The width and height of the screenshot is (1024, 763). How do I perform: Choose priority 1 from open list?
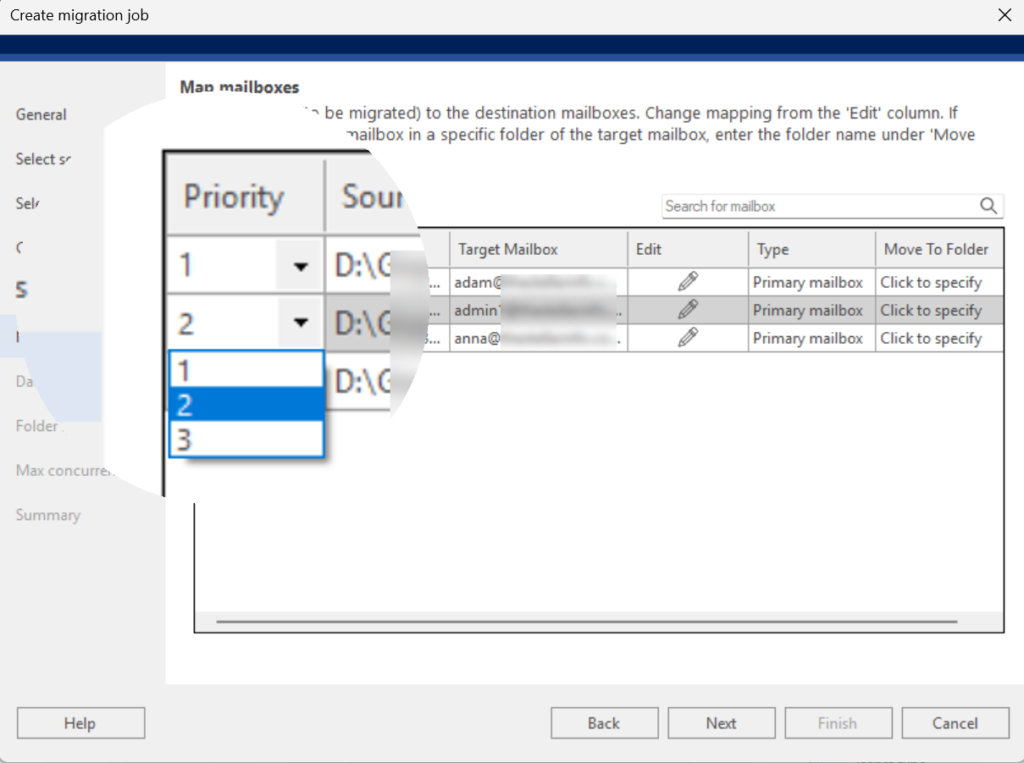246,370
